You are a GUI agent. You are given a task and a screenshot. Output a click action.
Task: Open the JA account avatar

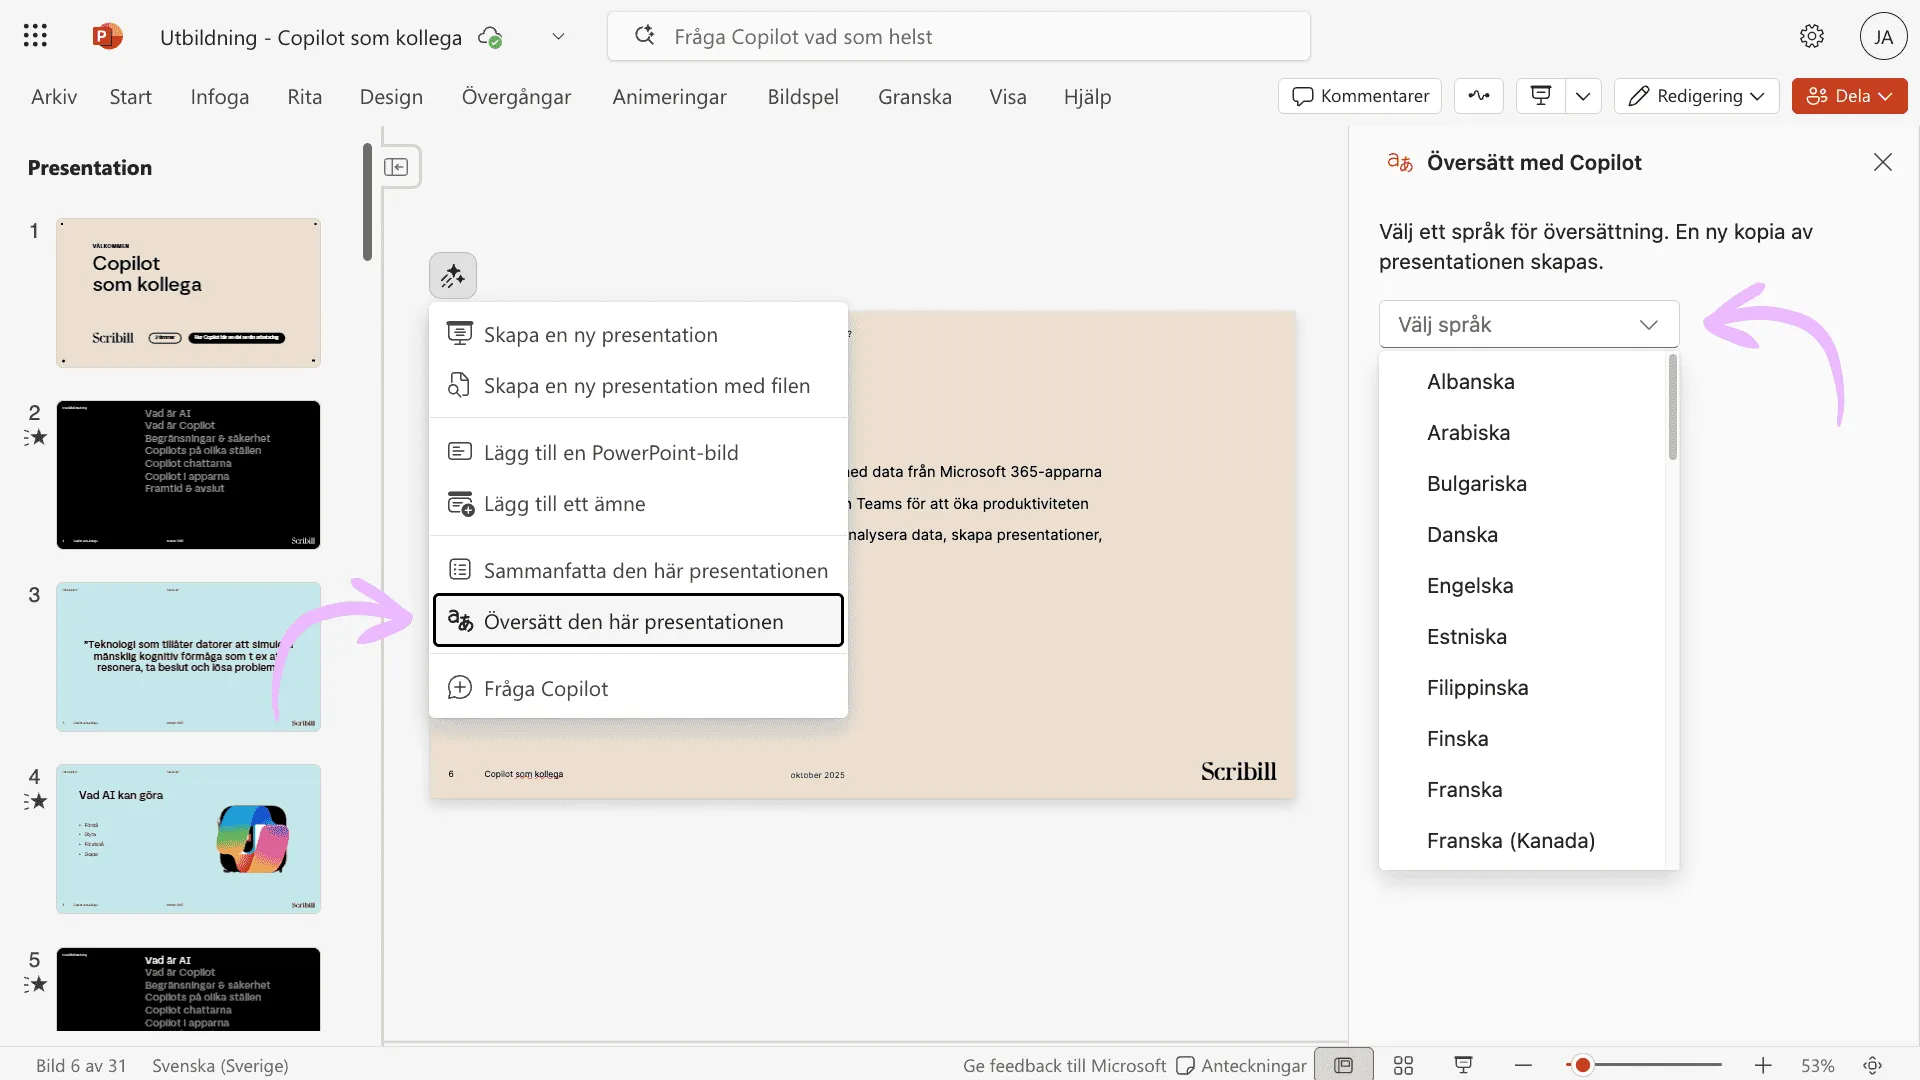1883,37
